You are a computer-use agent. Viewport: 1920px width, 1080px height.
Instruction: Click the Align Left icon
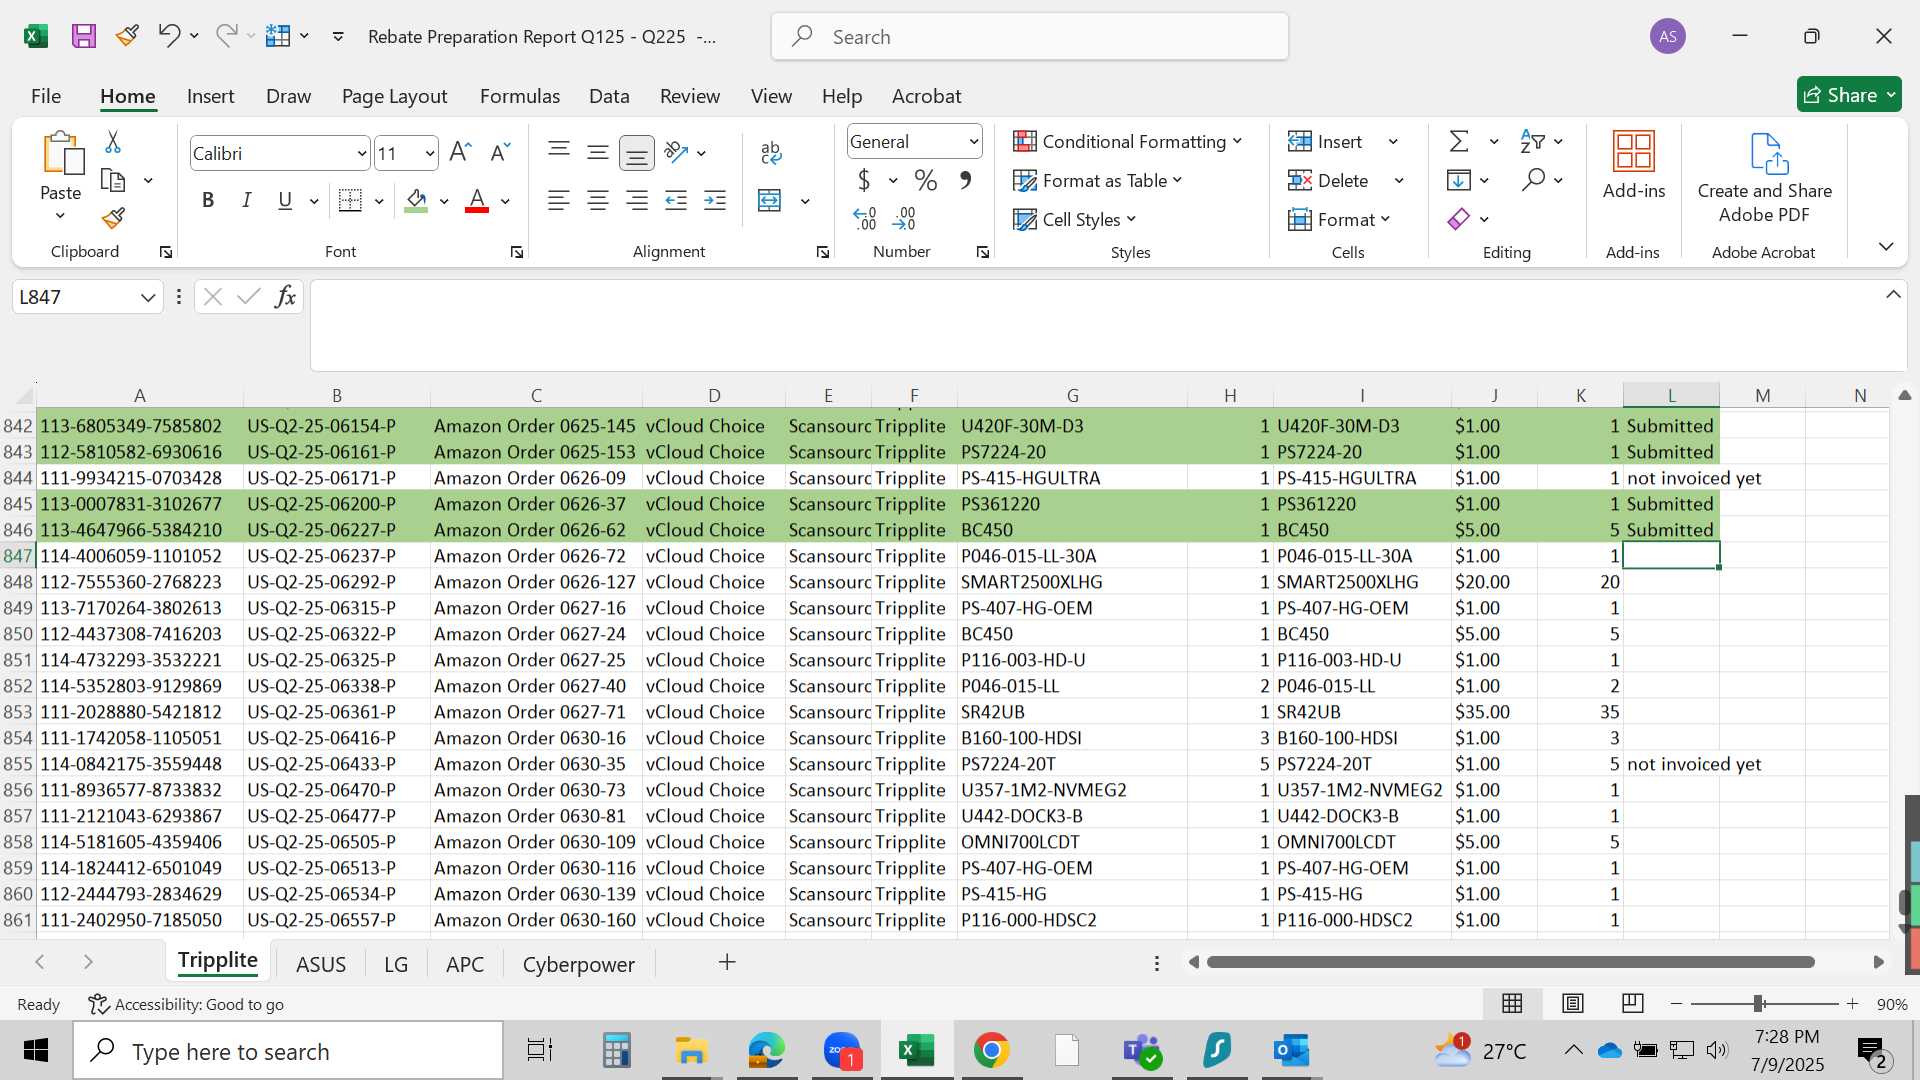(x=559, y=201)
